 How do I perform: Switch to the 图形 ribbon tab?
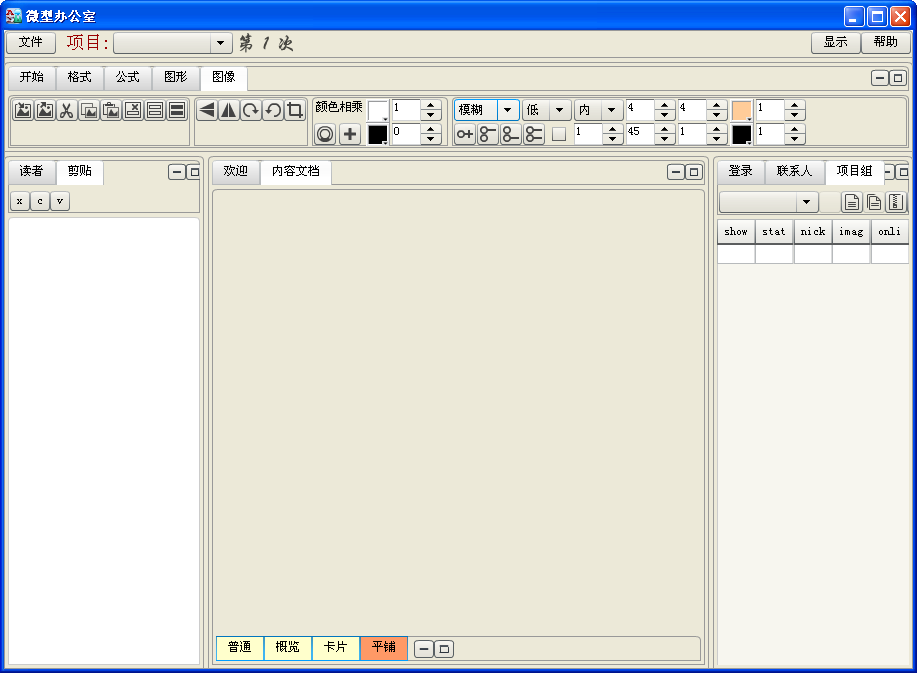click(x=175, y=77)
